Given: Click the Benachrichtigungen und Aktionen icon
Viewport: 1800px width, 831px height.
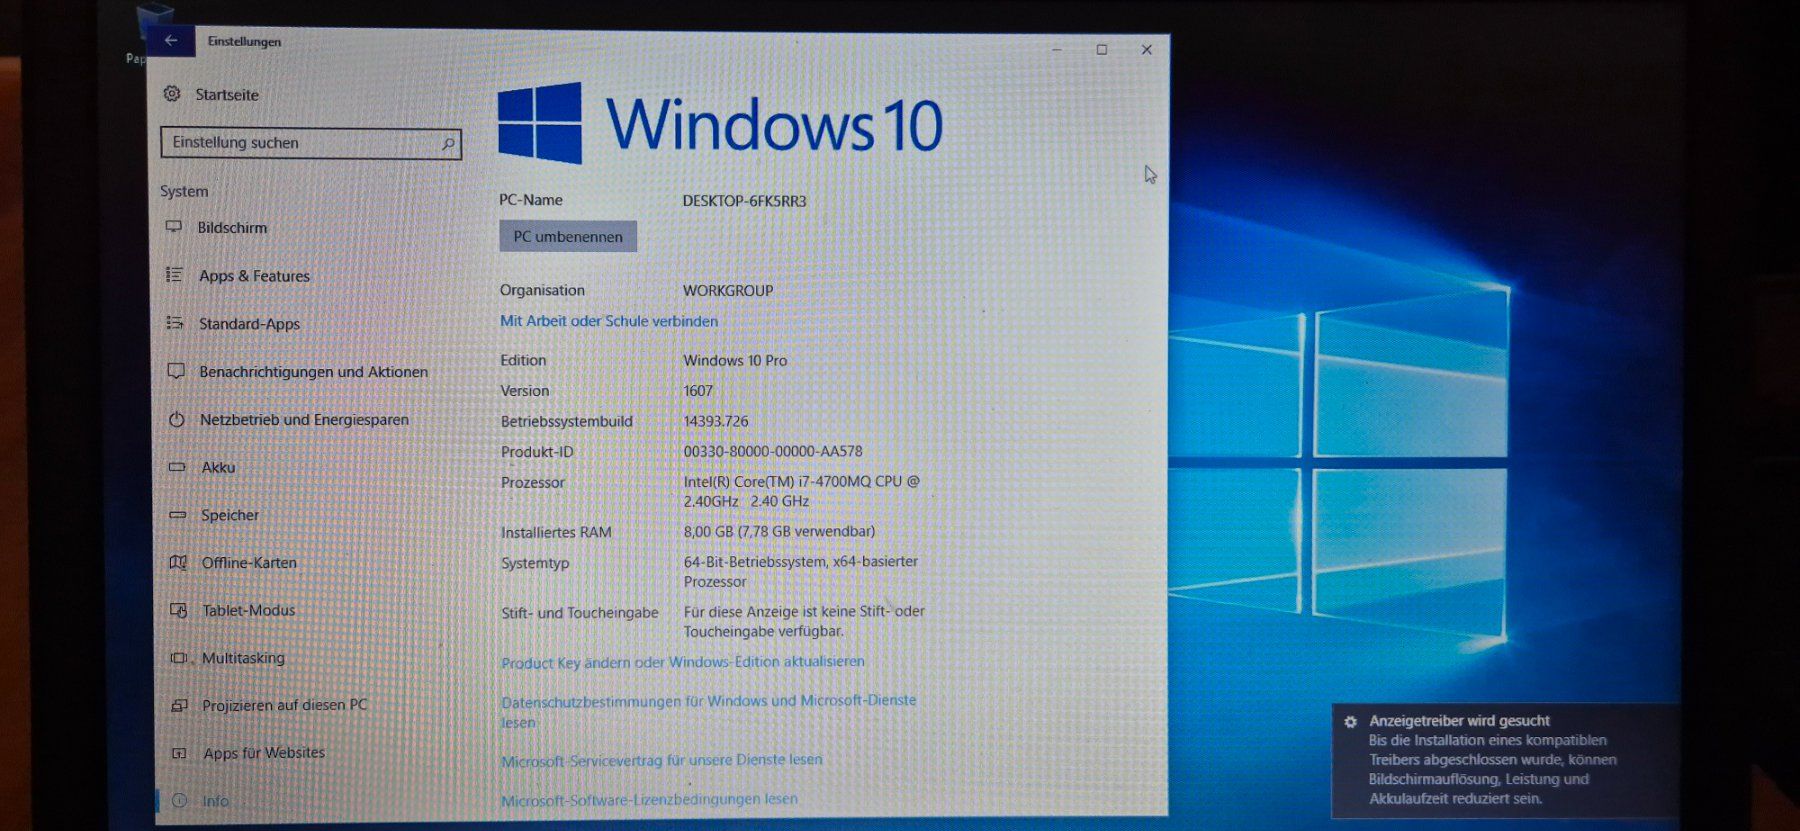Looking at the screenshot, I should click(x=176, y=371).
